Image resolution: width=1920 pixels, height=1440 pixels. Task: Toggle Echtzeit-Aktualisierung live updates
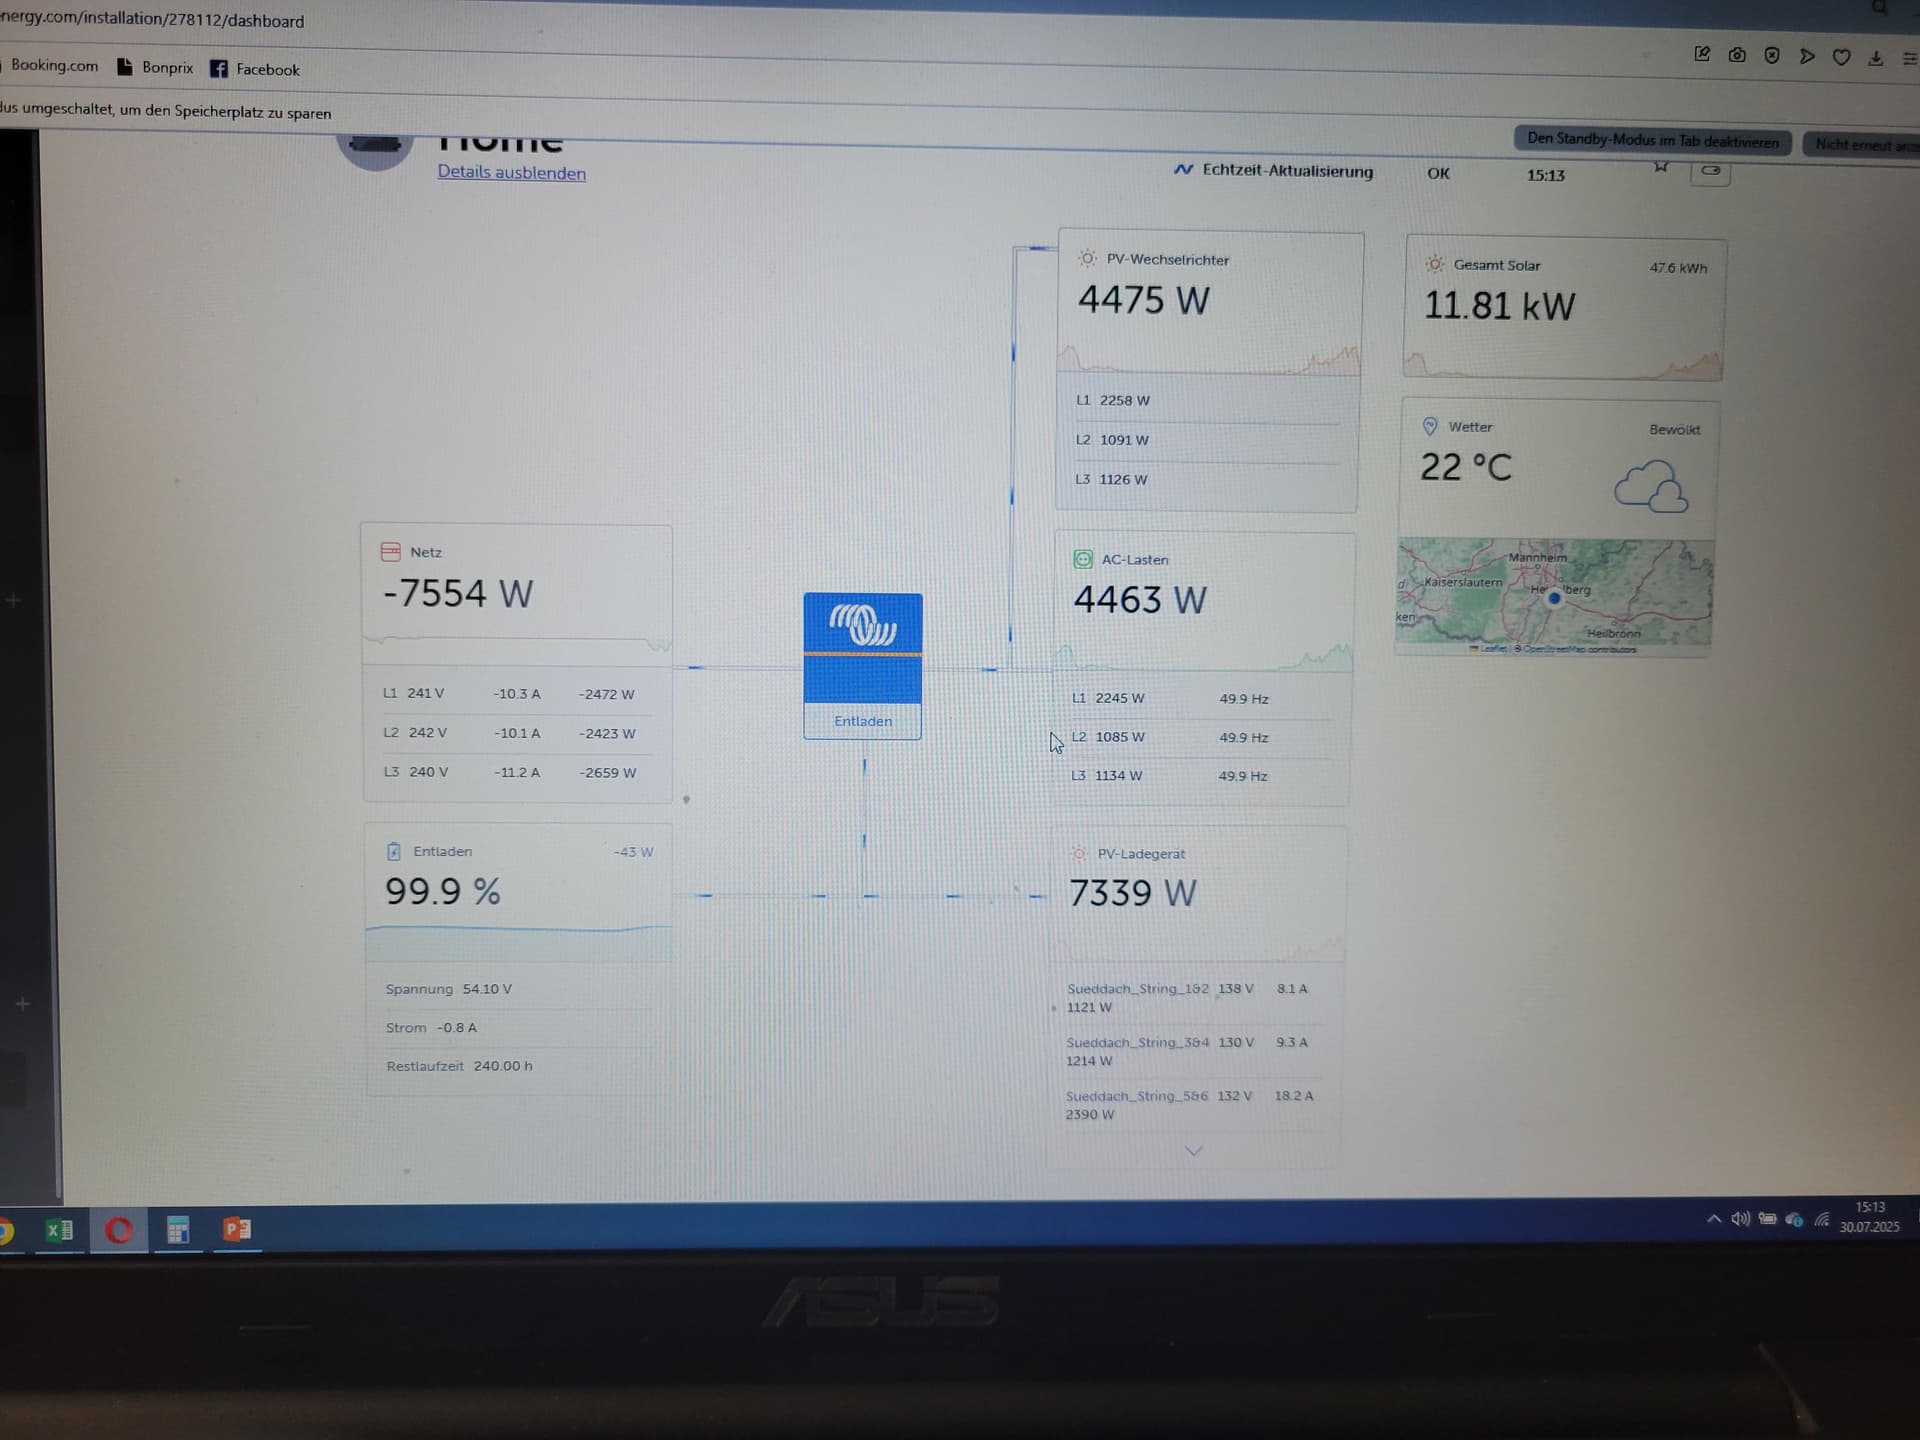coord(1273,170)
